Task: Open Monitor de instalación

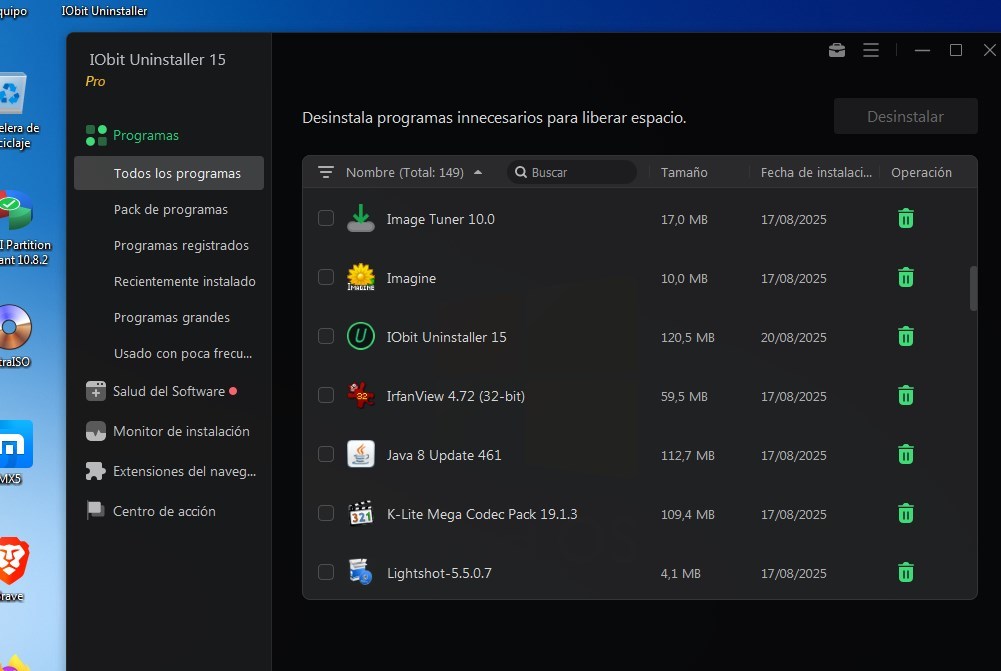Action: 168,432
